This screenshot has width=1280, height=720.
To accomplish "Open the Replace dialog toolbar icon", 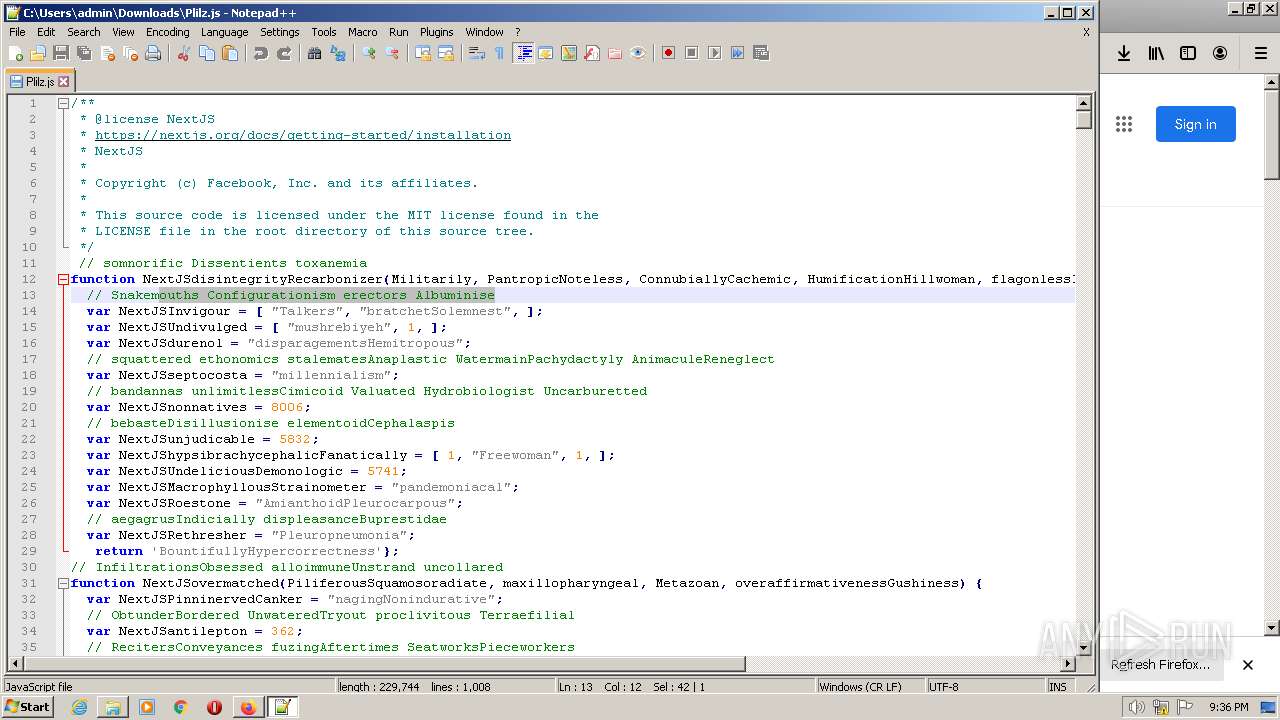I will point(338,53).
